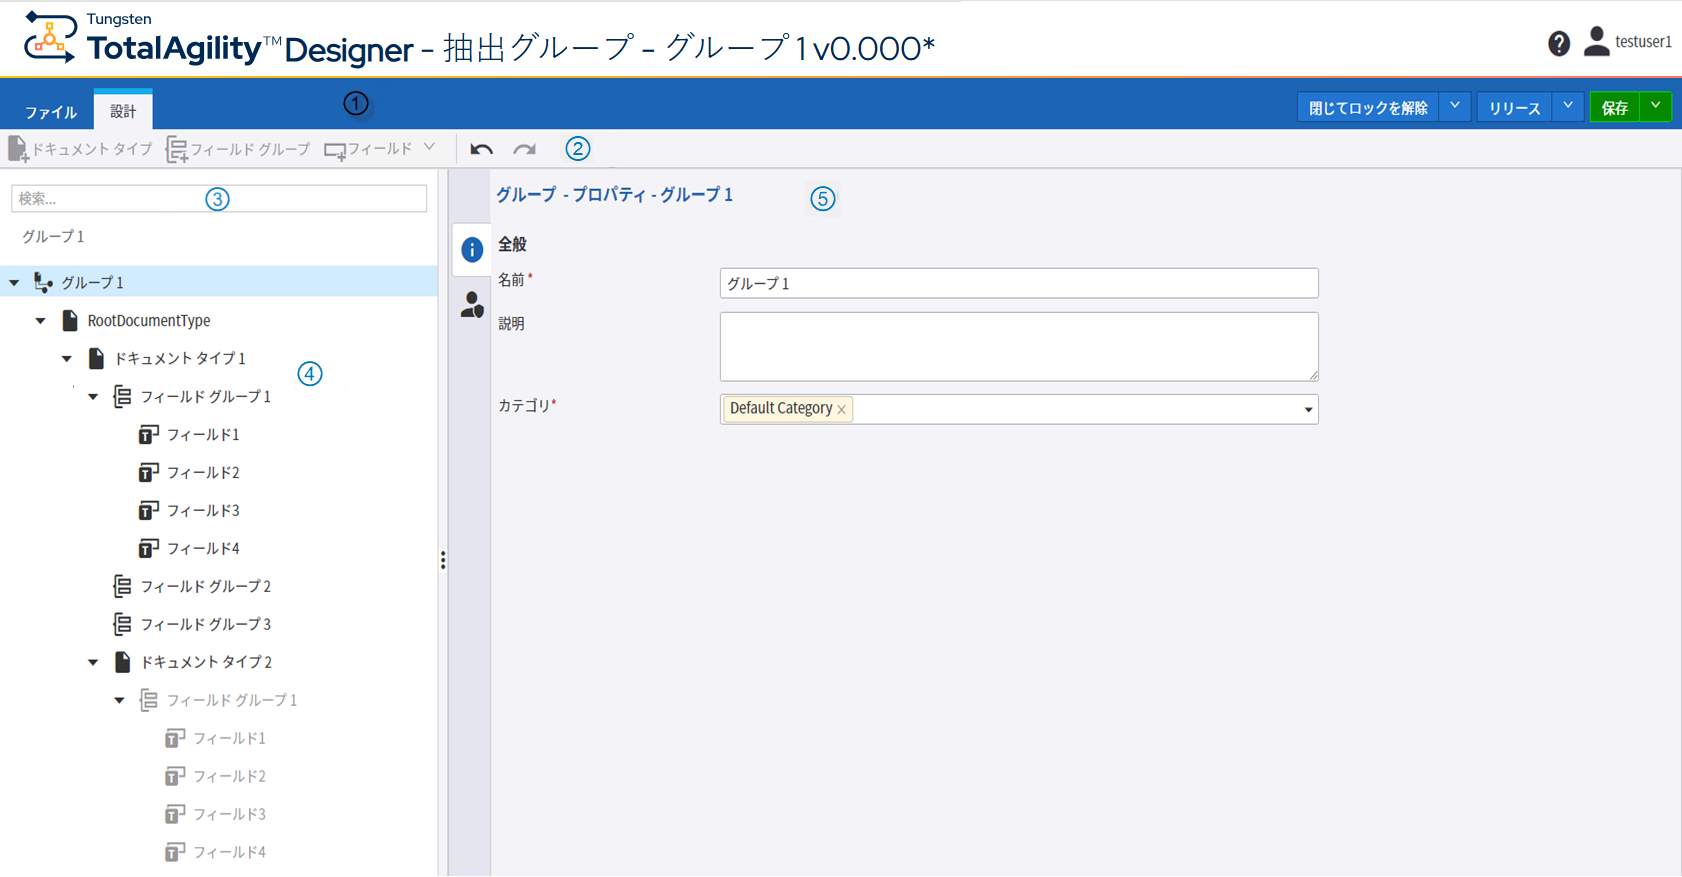Remove the Default Category tag
The width and height of the screenshot is (1682, 877).
(842, 409)
